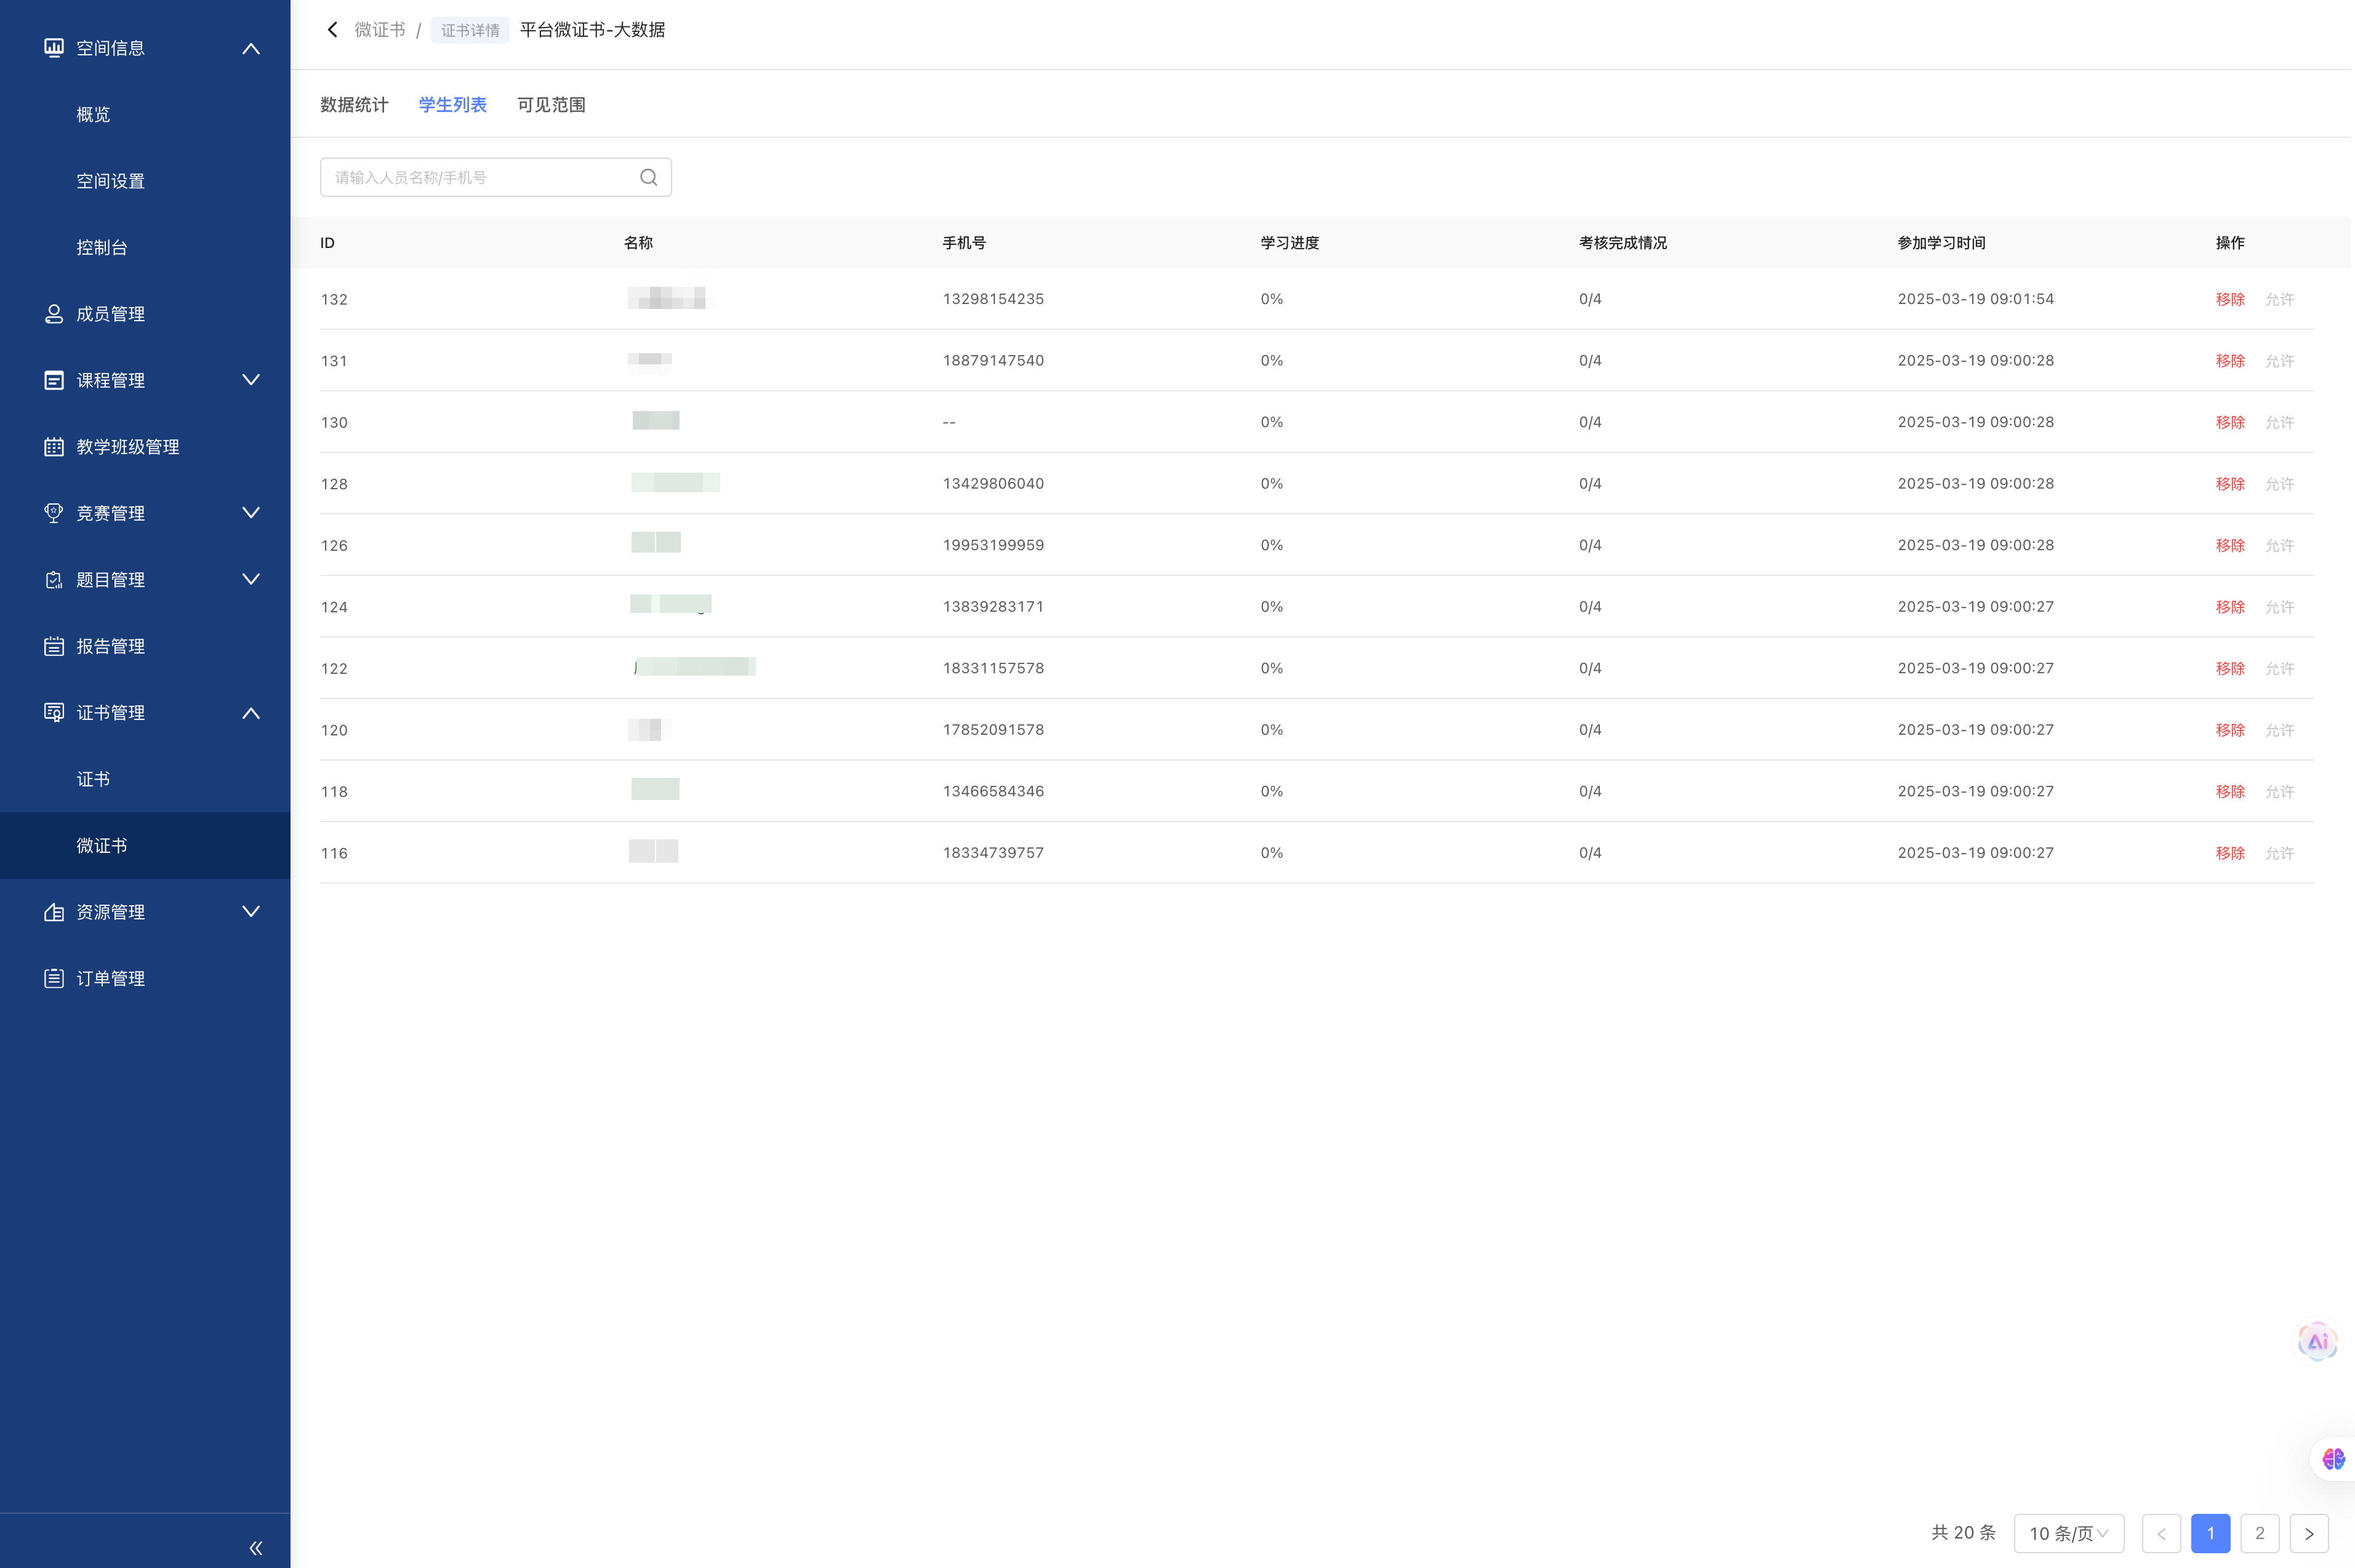
Task: Click the back arrow in breadcrumb
Action: coord(332,30)
